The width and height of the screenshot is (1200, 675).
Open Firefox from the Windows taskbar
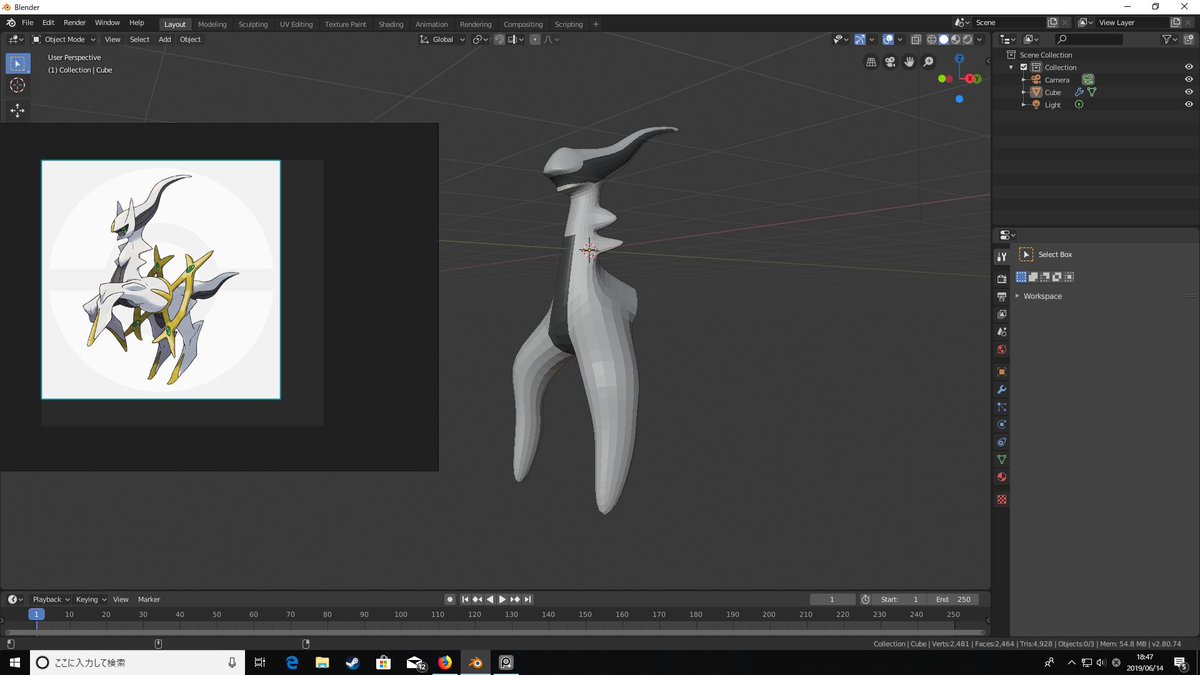pos(445,662)
